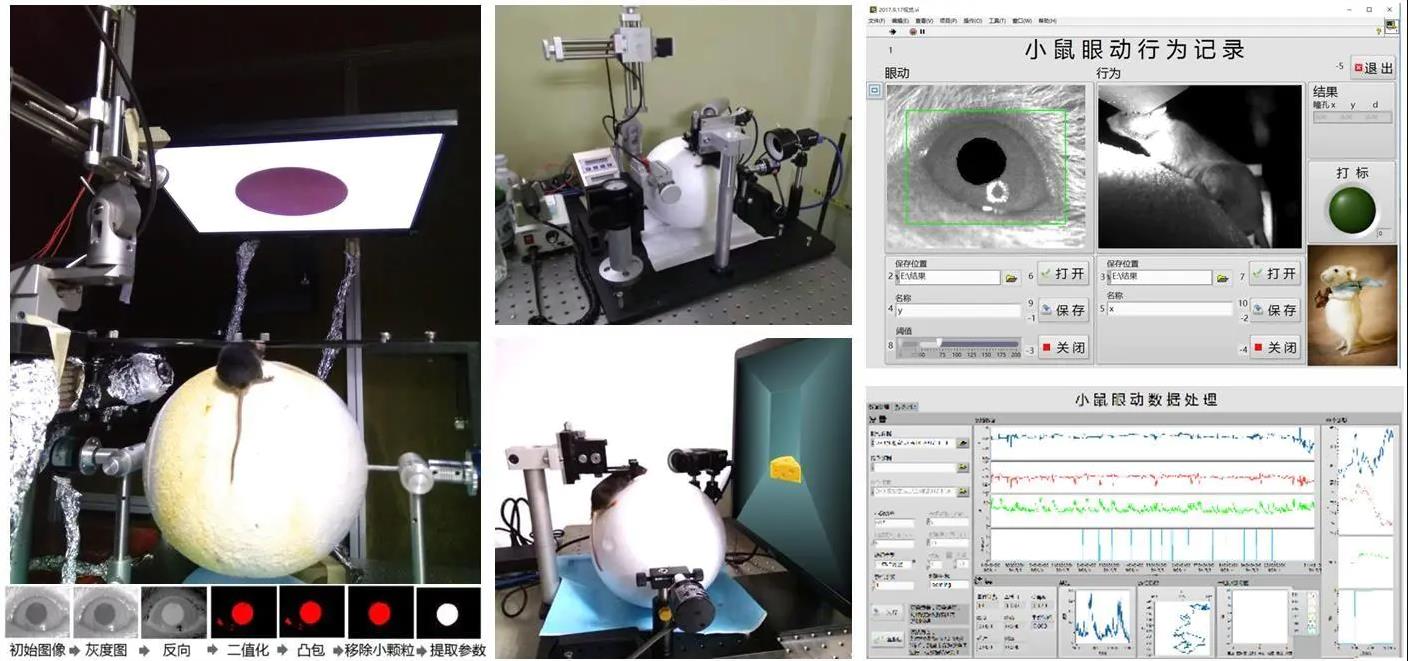Select the blue image tool left of 眼动 display
1408x661 pixels.
click(873, 90)
